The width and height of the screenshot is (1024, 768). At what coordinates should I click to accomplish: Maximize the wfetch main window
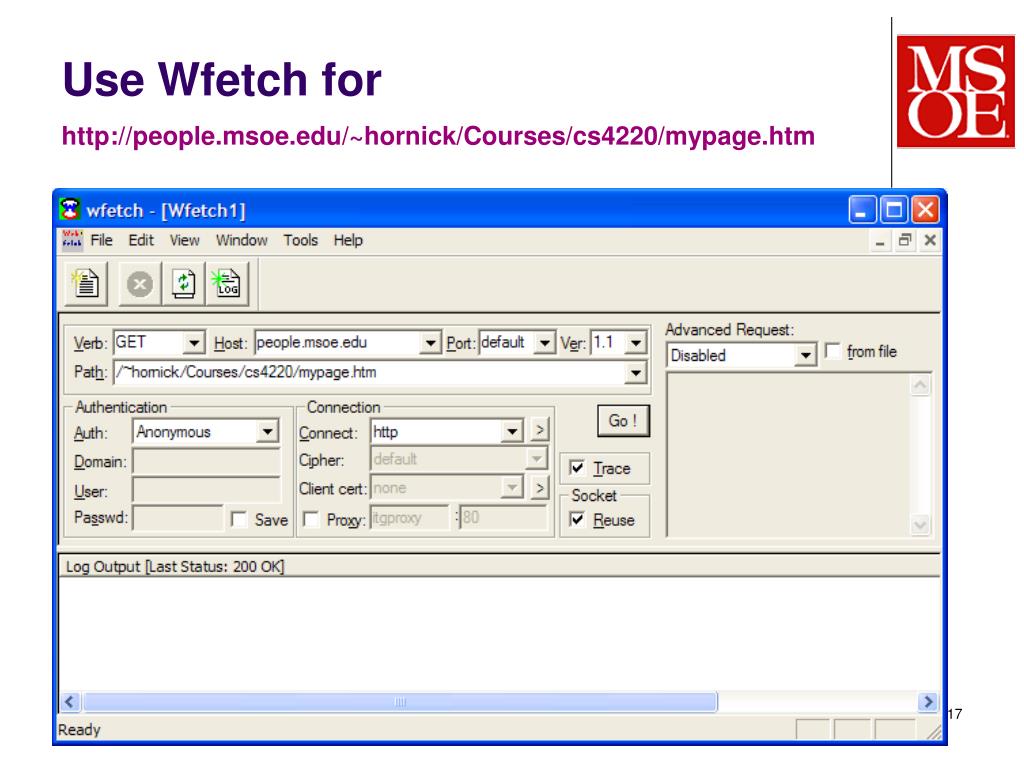coord(893,210)
